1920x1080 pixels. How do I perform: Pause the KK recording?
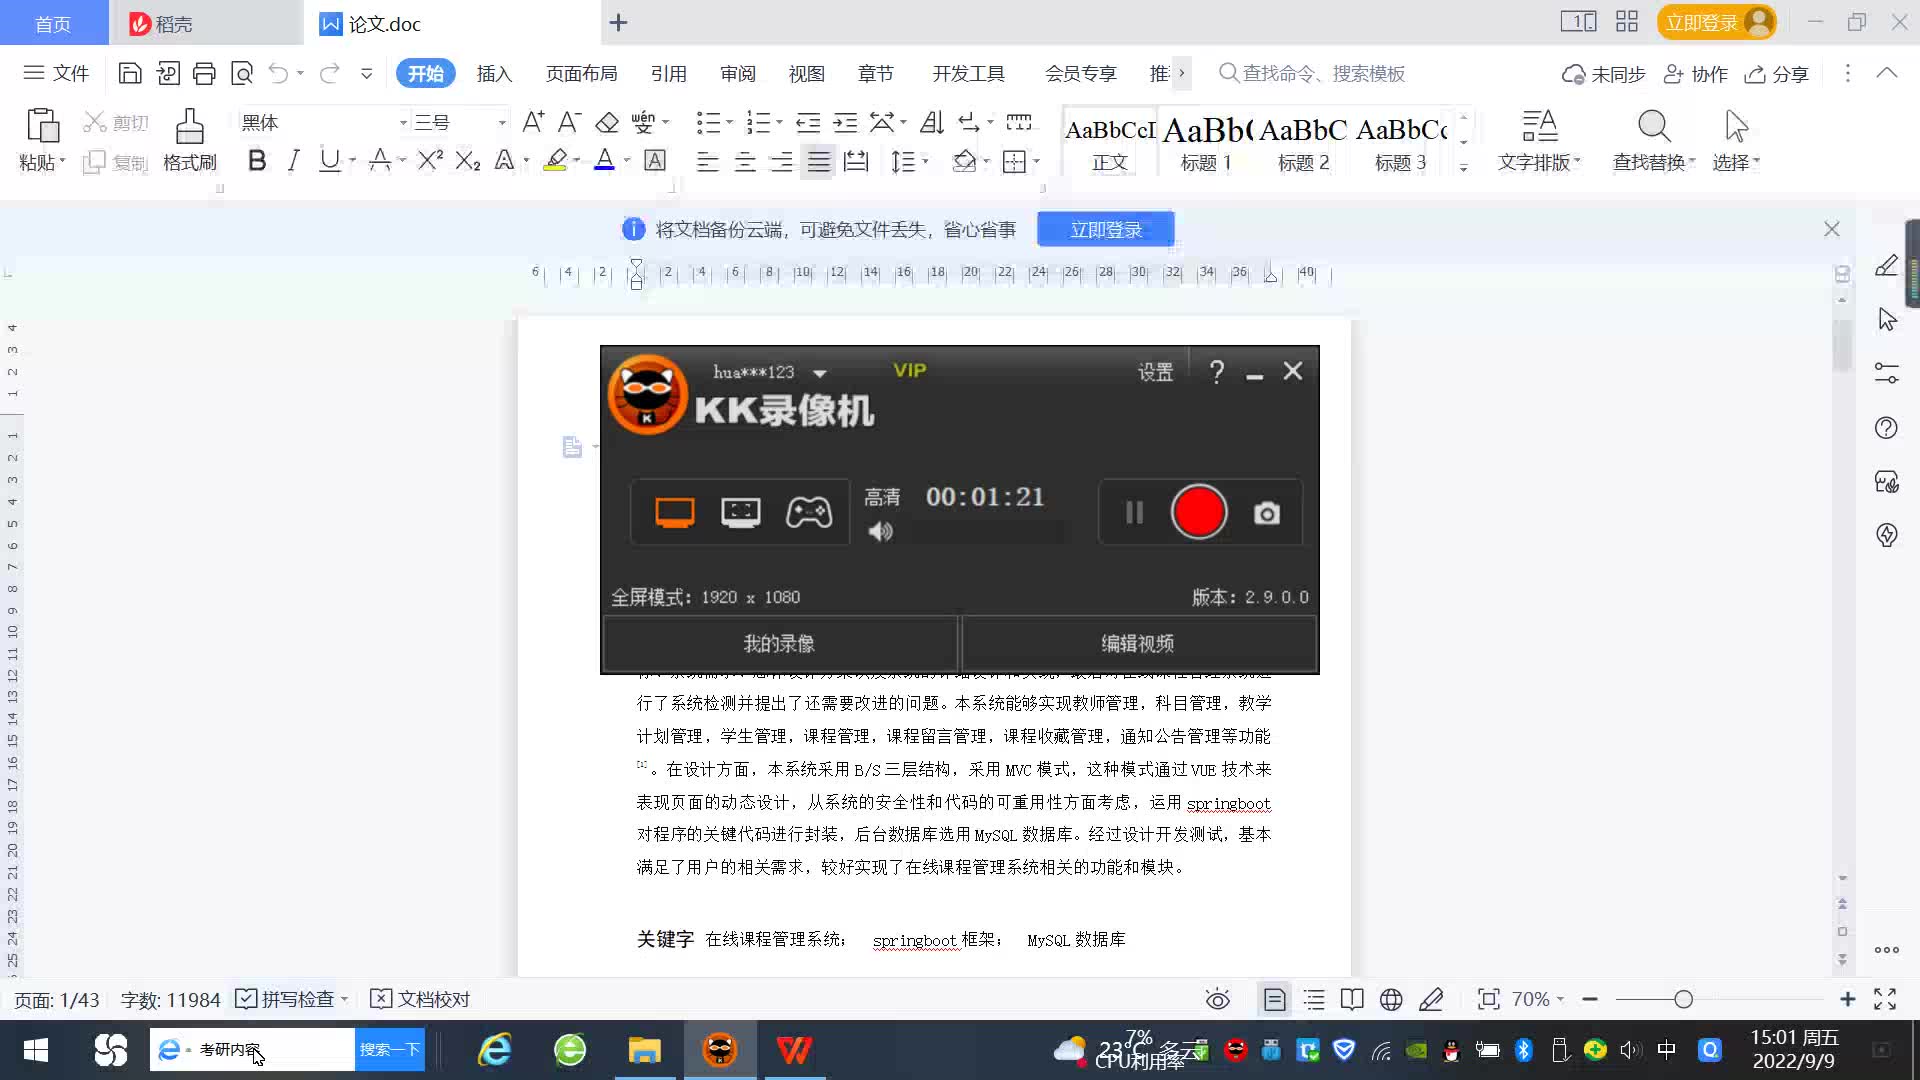(1134, 513)
